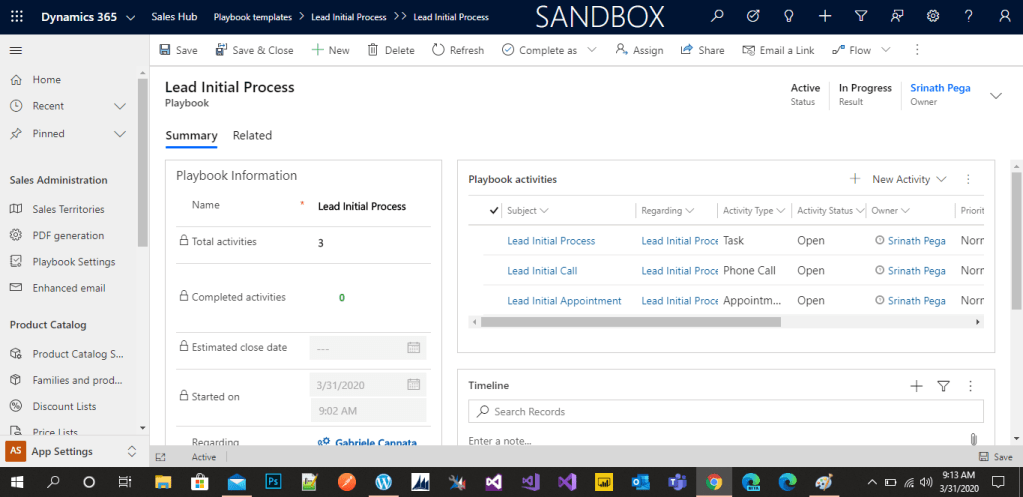Open the Settings gear icon
The image size is (1023, 497).
(933, 16)
